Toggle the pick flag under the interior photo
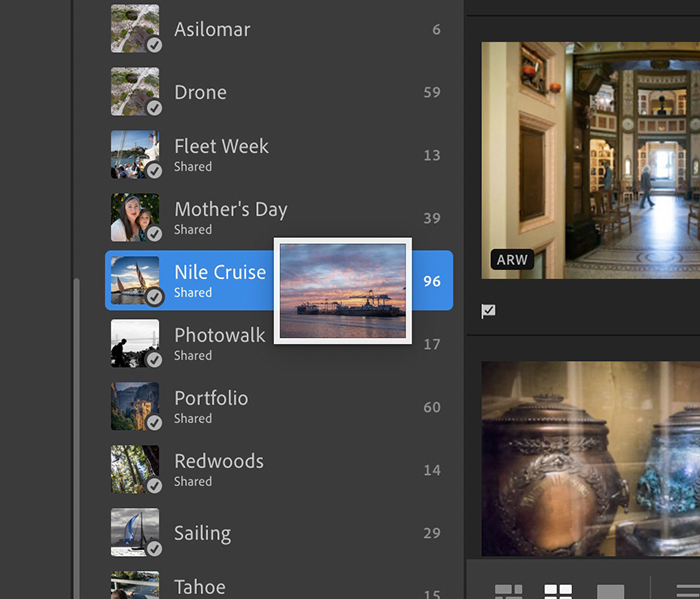700x599 pixels. pos(488,311)
